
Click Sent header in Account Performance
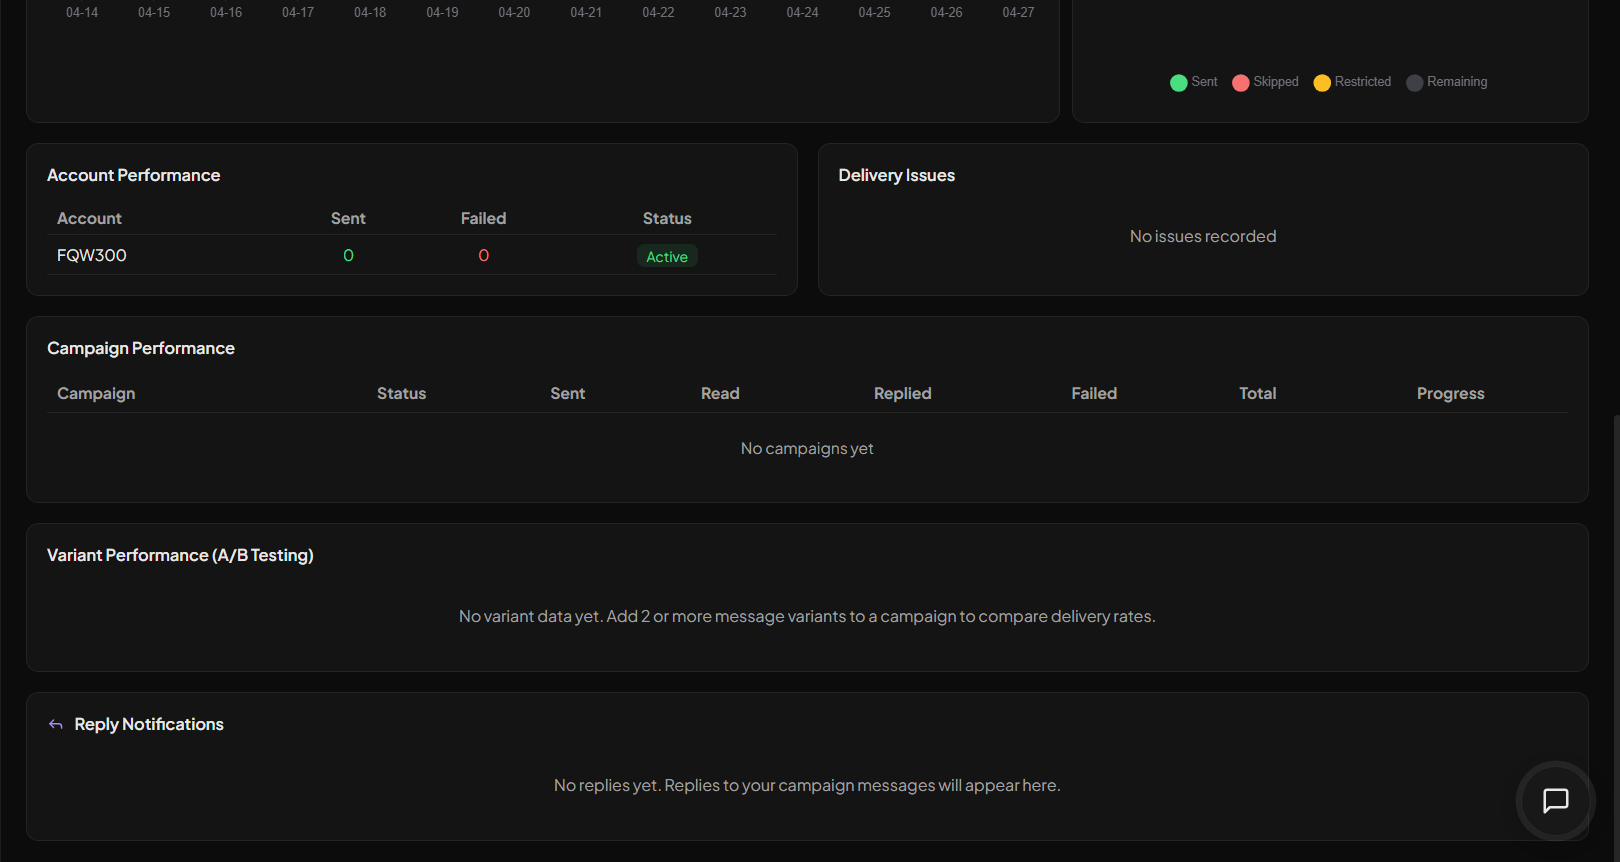click(348, 218)
